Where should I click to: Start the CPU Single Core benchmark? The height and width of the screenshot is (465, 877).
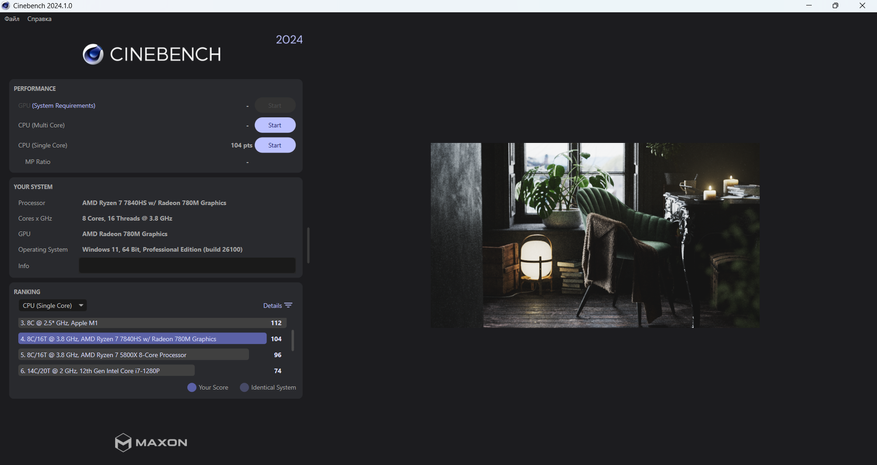275,145
